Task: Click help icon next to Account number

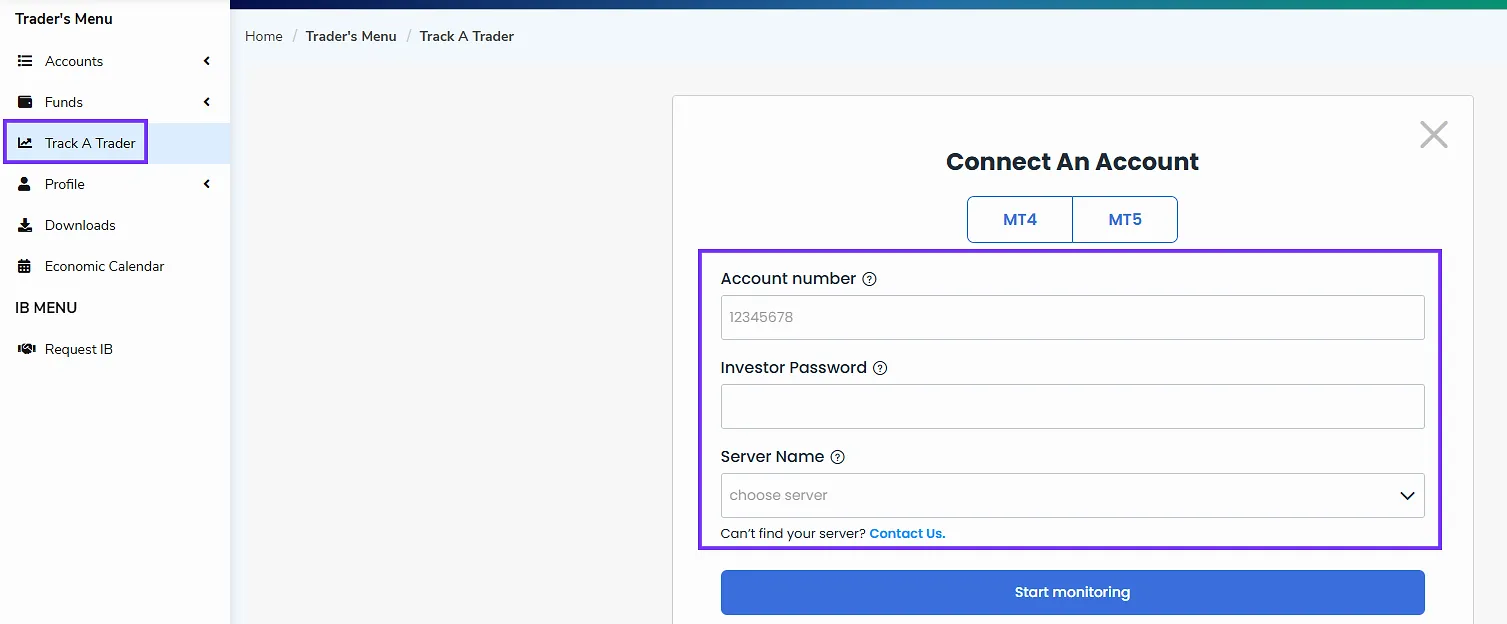Action: tap(869, 279)
